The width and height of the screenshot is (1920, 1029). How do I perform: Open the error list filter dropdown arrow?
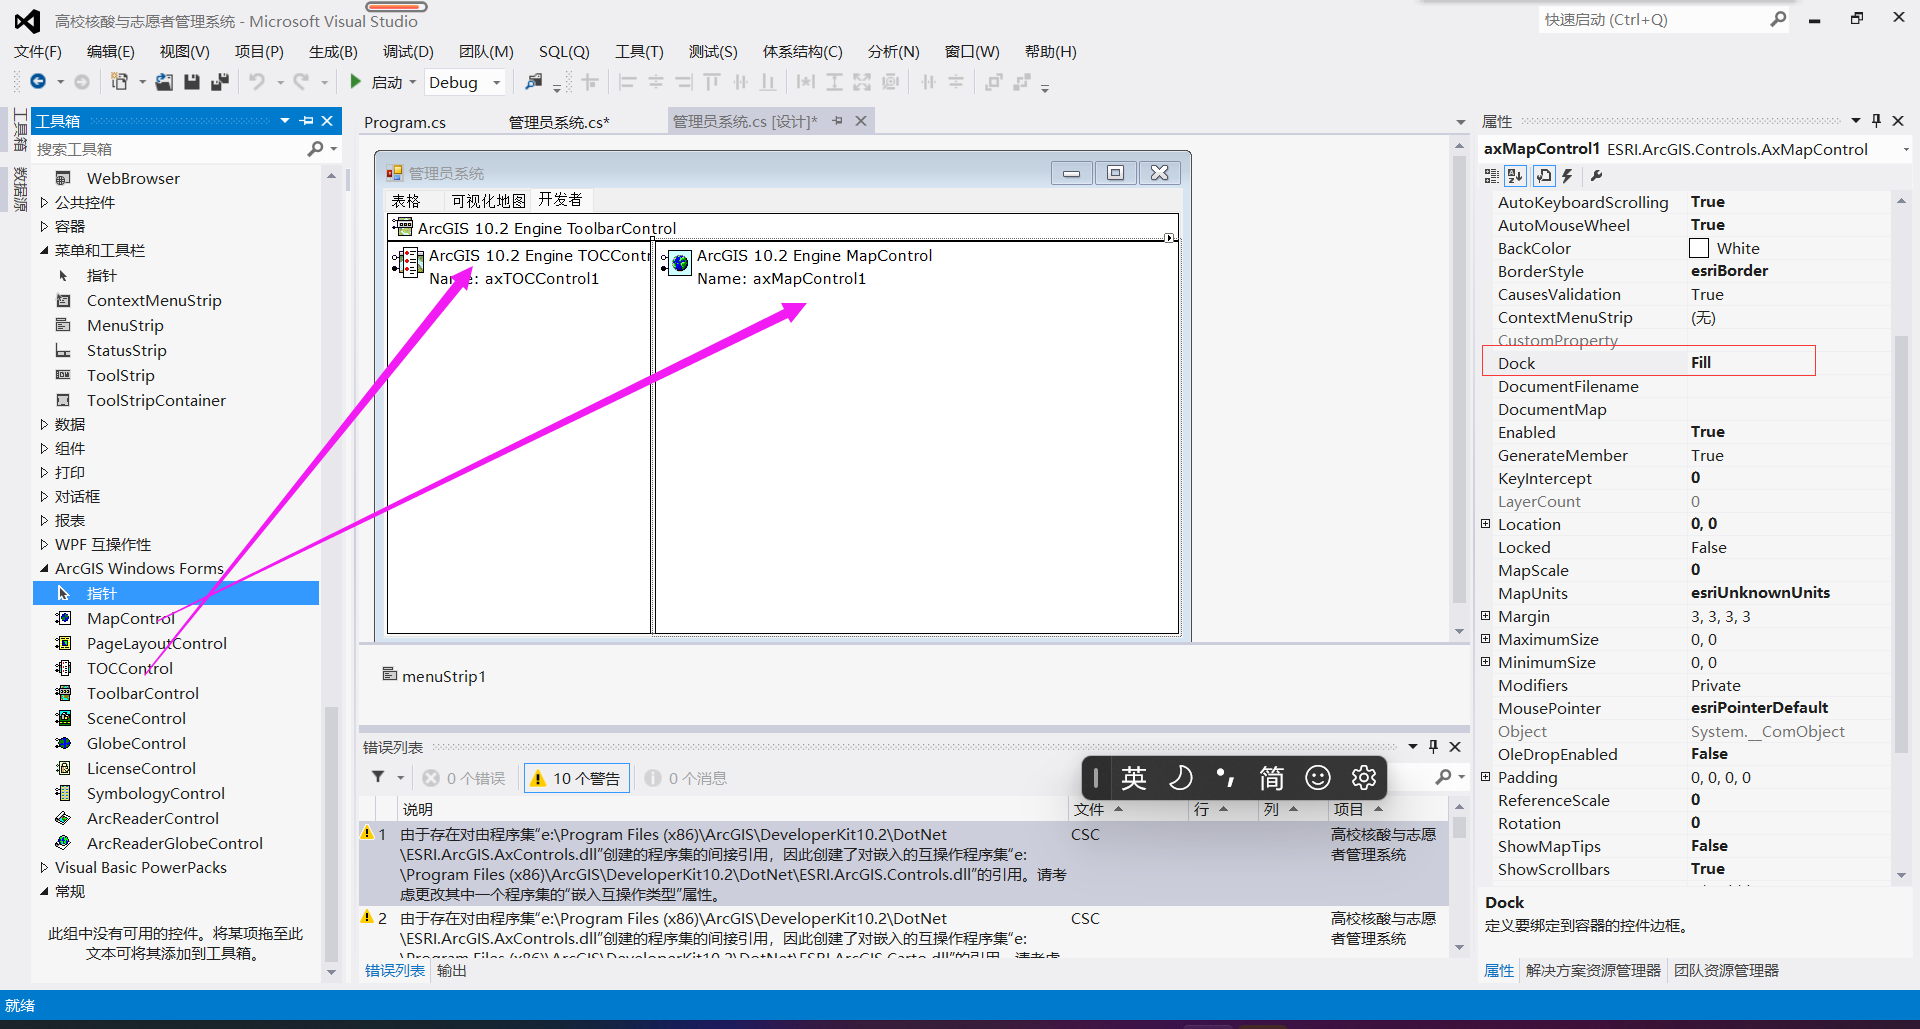pos(401,778)
